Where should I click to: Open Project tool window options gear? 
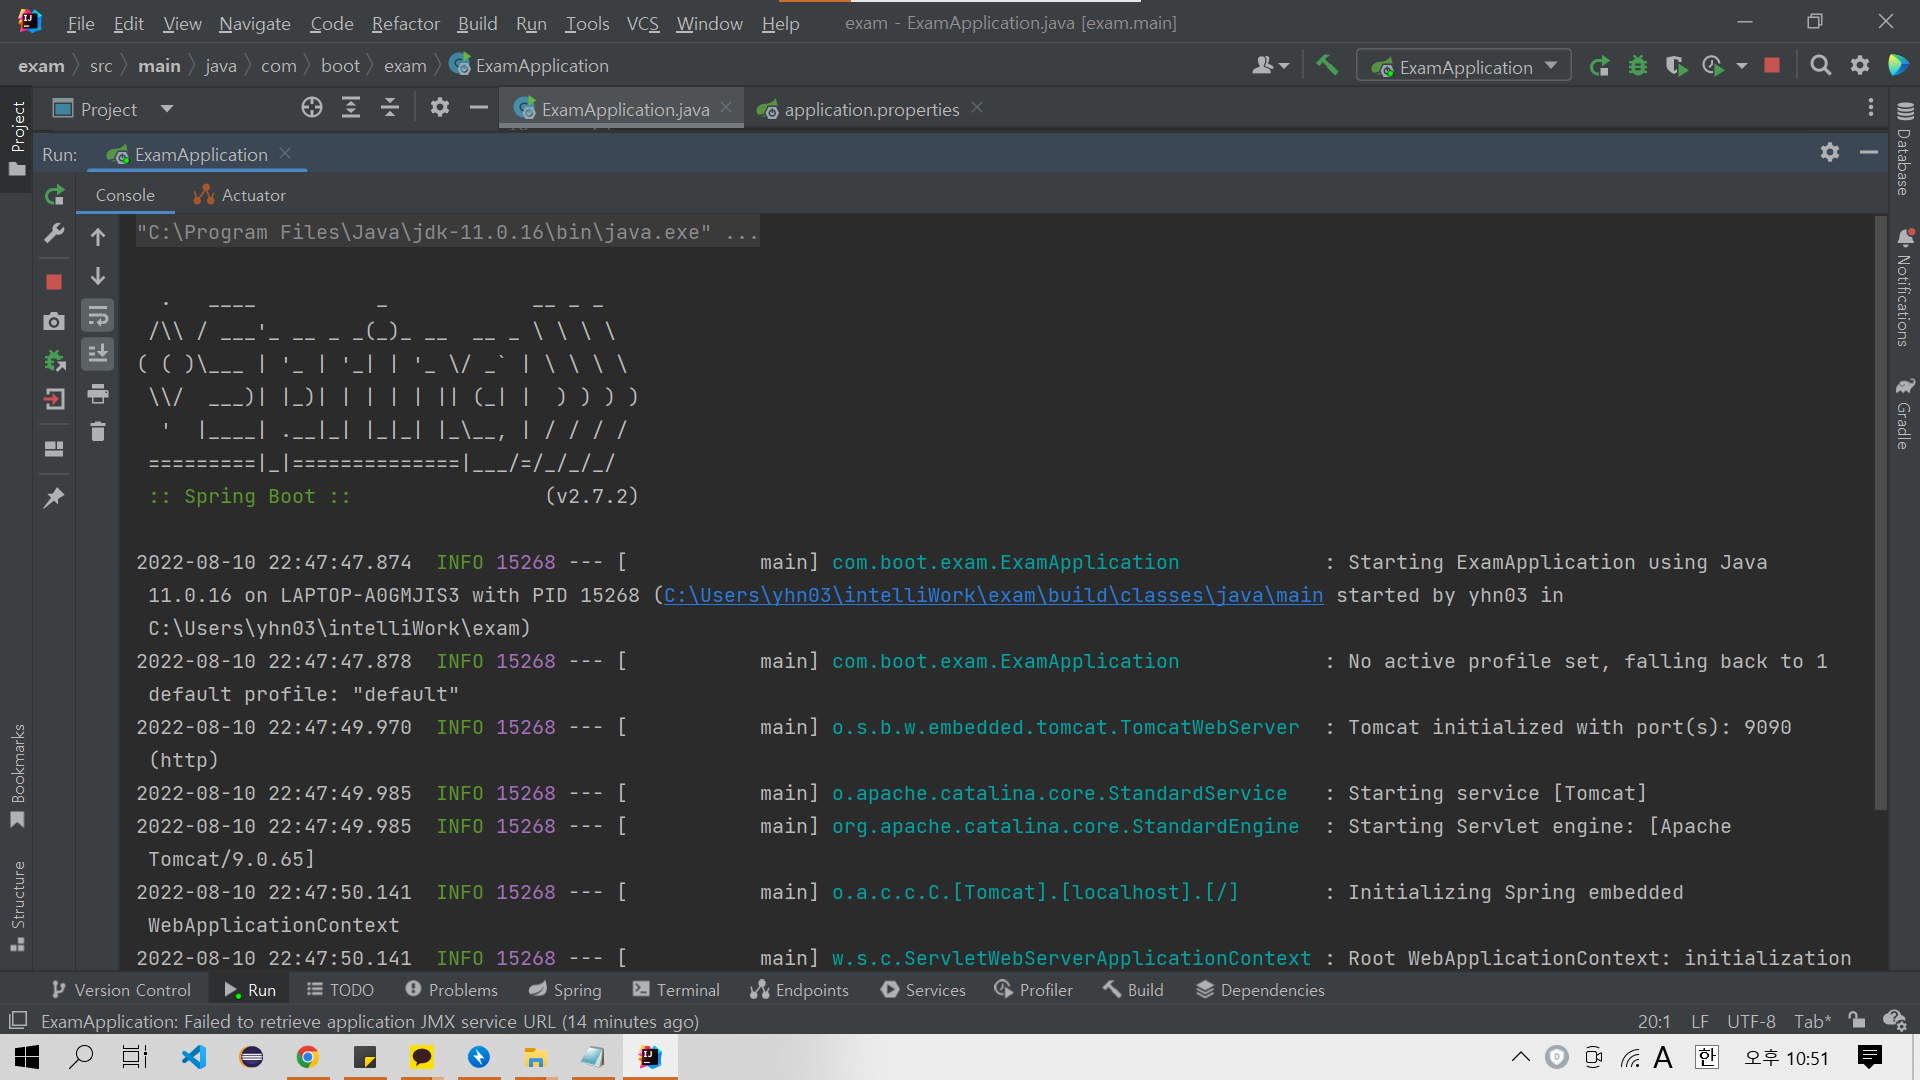[440, 108]
